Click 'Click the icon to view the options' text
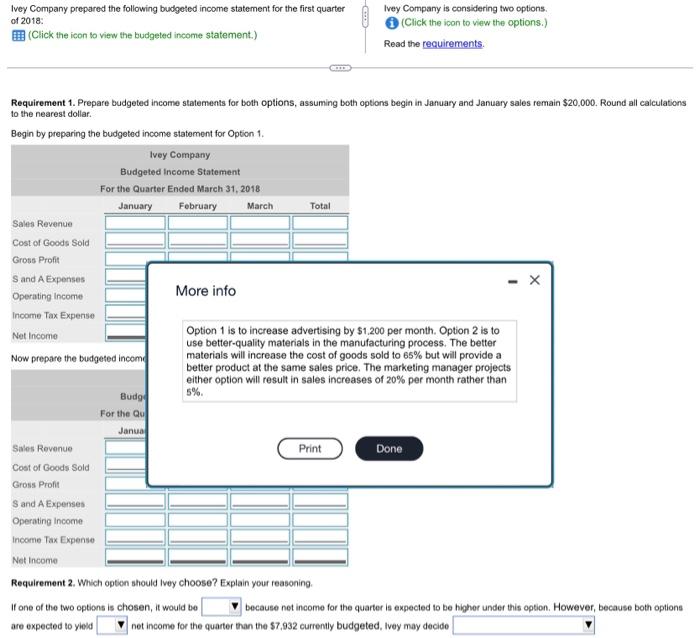 (474, 23)
